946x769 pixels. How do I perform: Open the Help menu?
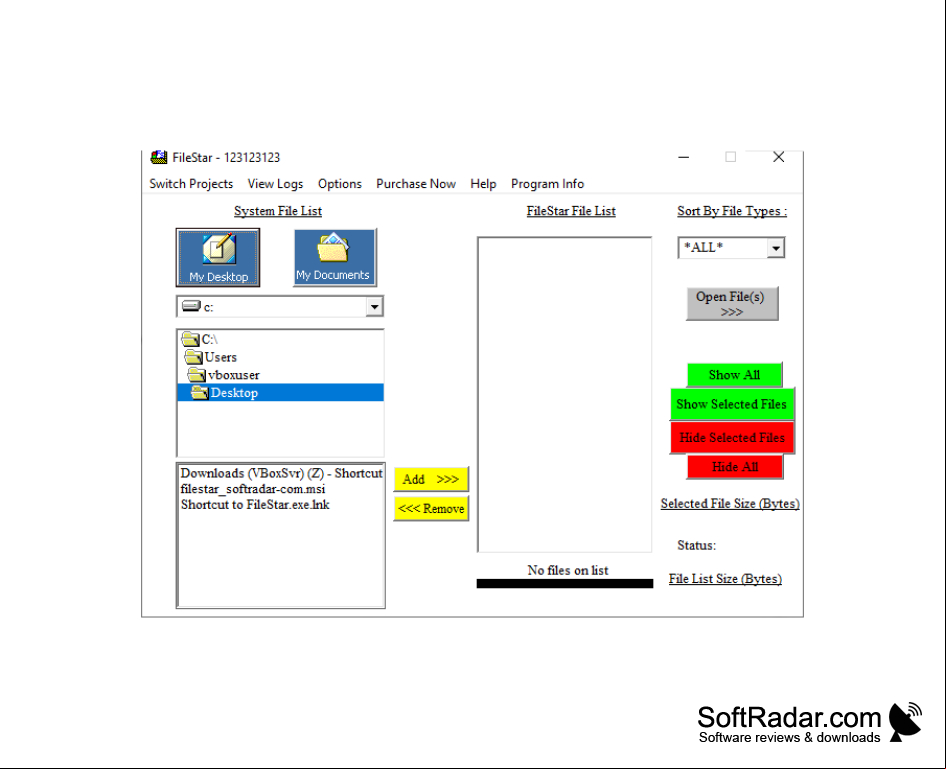[x=483, y=183]
